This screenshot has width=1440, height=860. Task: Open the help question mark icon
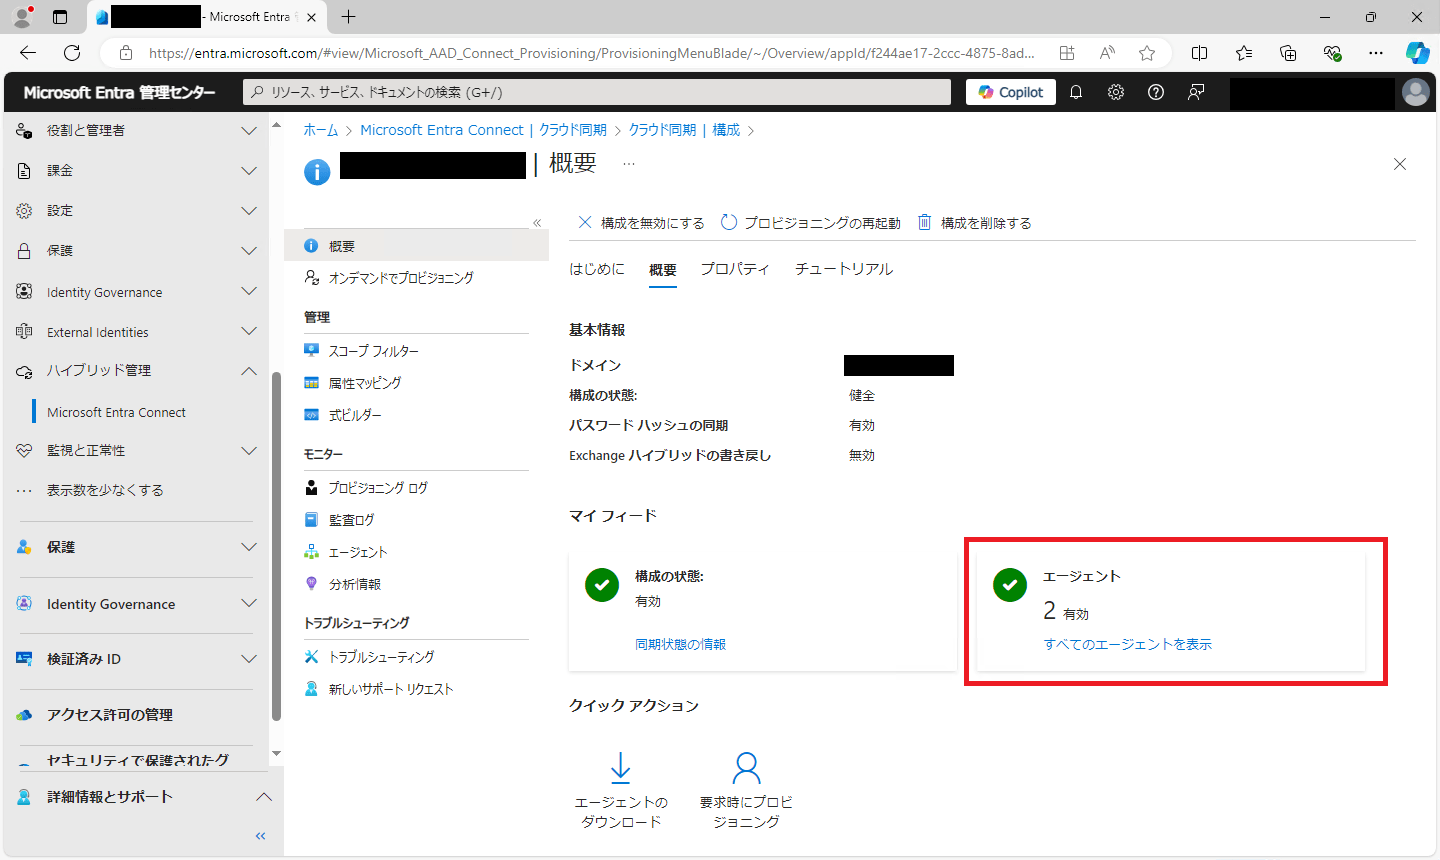1156,92
